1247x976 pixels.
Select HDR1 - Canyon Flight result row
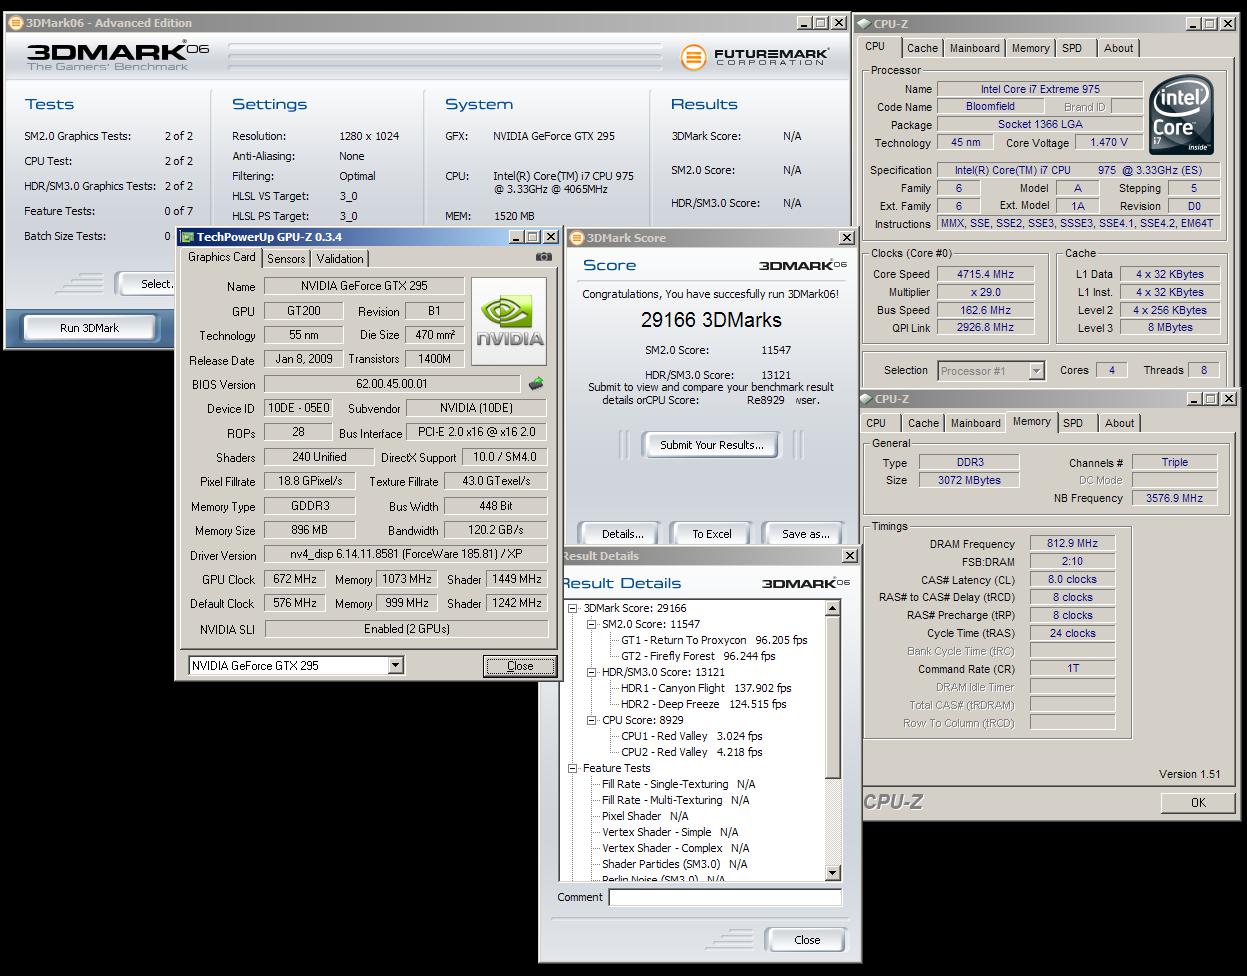[x=706, y=688]
